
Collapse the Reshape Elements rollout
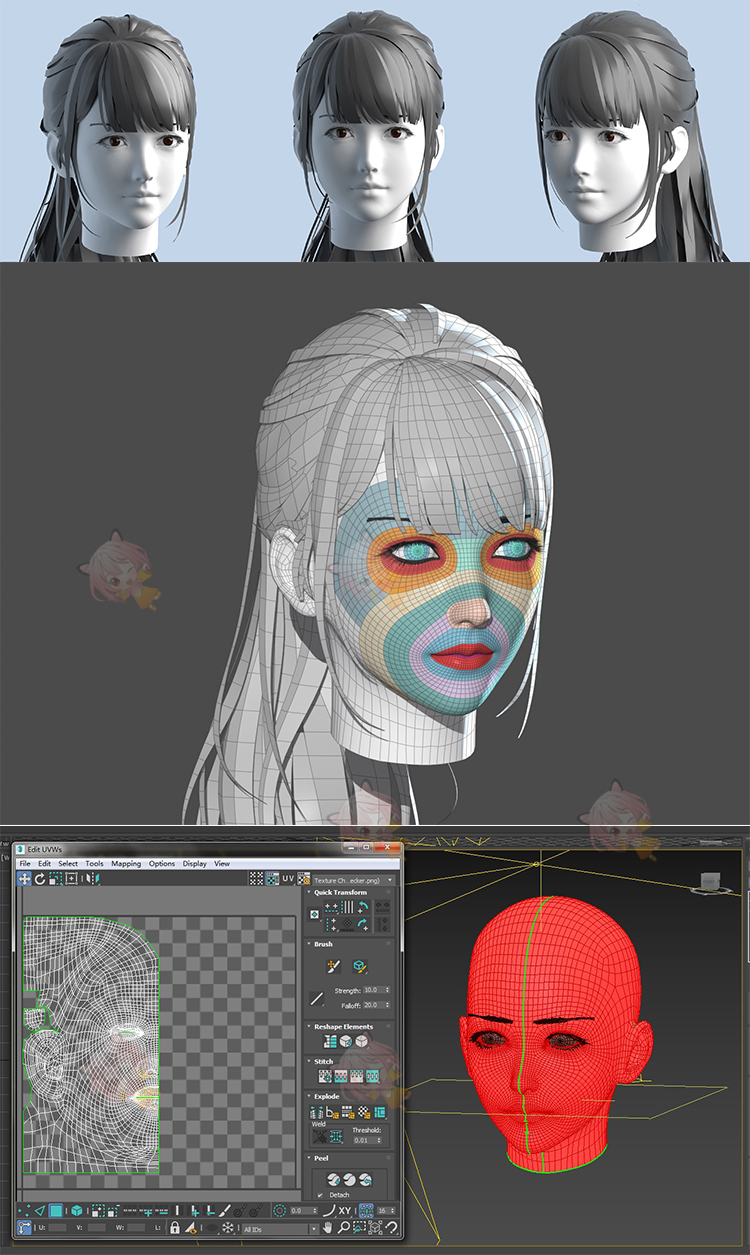click(x=309, y=1026)
